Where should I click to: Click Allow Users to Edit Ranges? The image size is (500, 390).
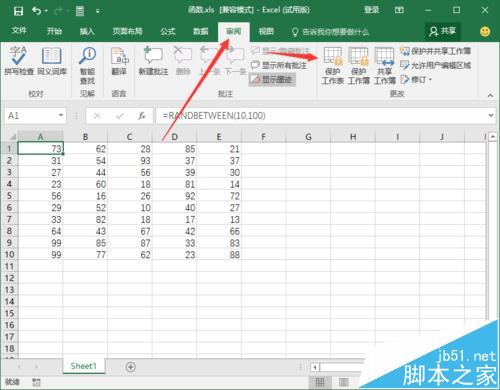[436, 65]
